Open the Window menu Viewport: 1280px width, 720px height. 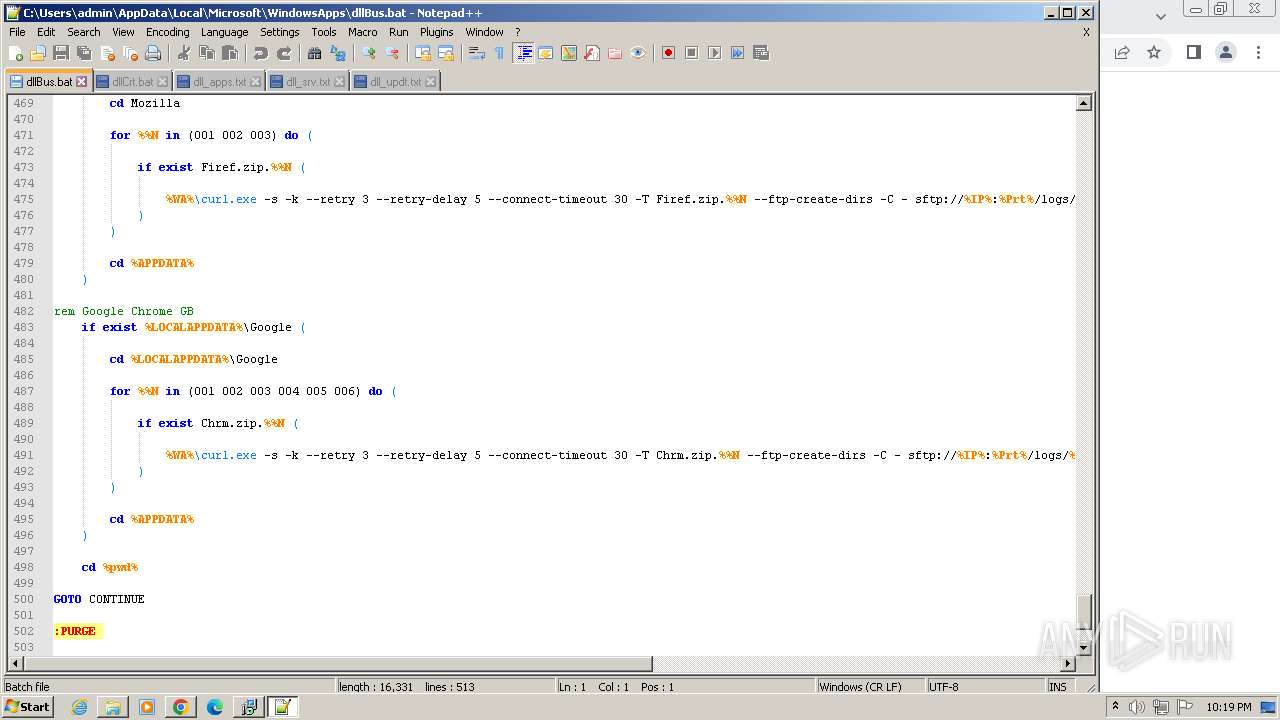484,32
